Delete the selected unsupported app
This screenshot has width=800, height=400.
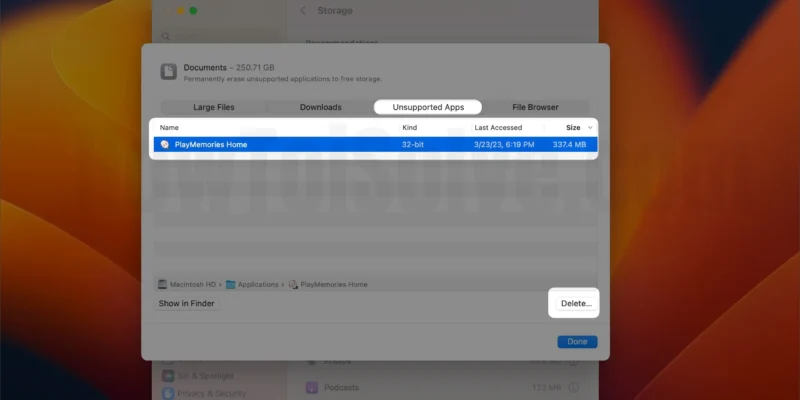point(576,303)
